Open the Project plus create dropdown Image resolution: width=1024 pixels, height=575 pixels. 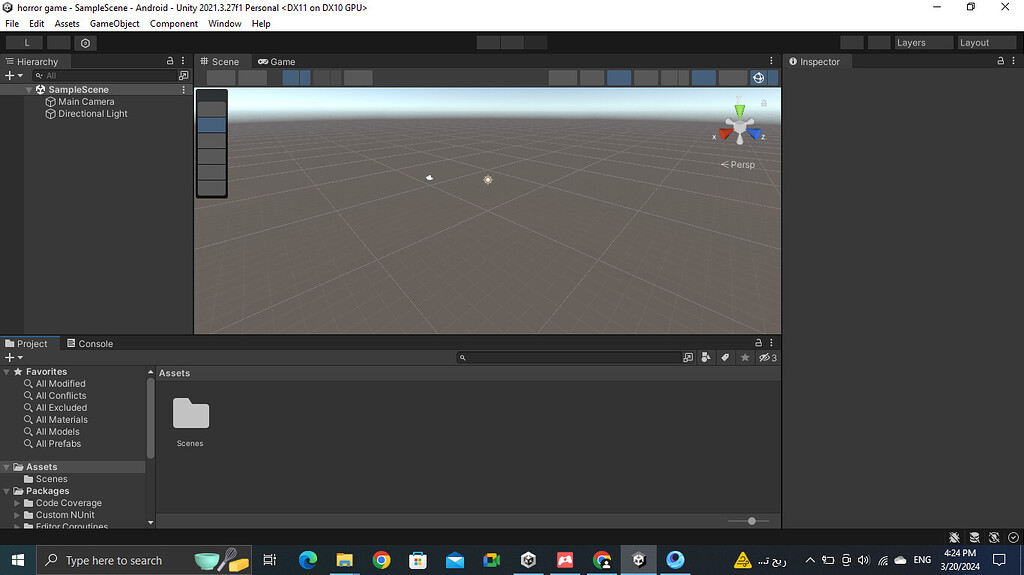pos(14,357)
